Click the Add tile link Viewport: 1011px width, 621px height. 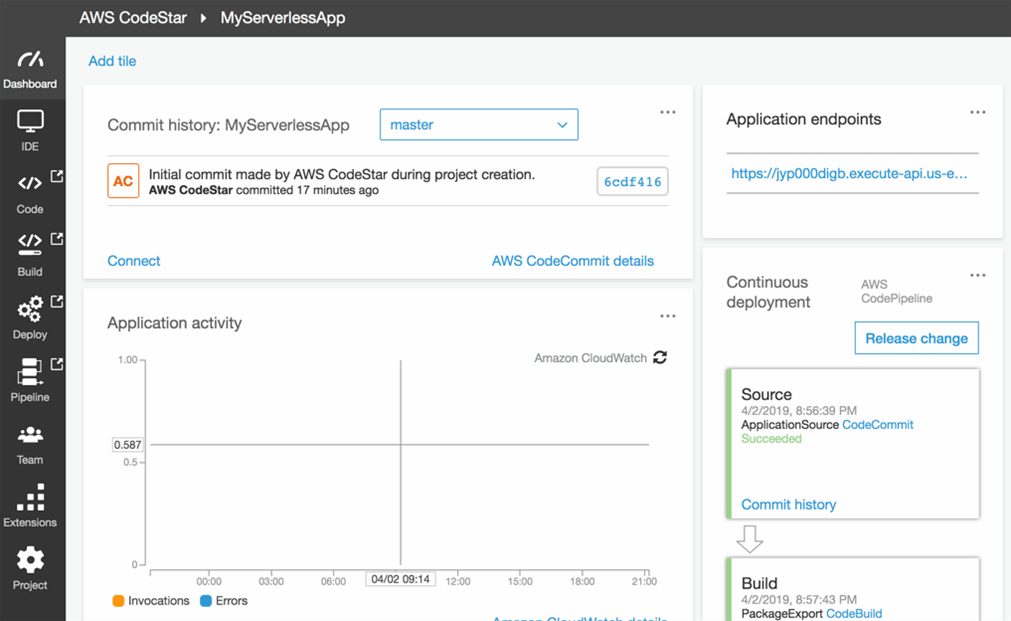point(112,61)
